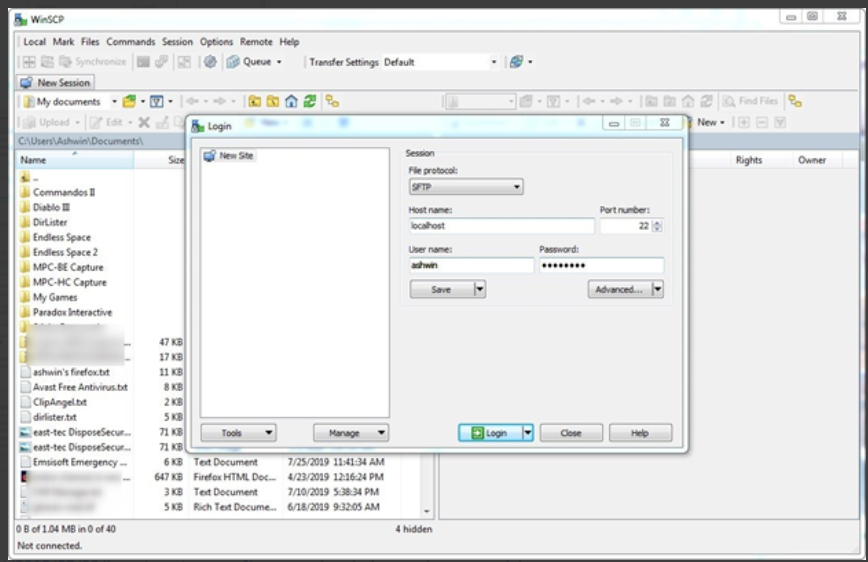The width and height of the screenshot is (868, 562).
Task: Open the My documents directory dropdown
Action: 70,101
